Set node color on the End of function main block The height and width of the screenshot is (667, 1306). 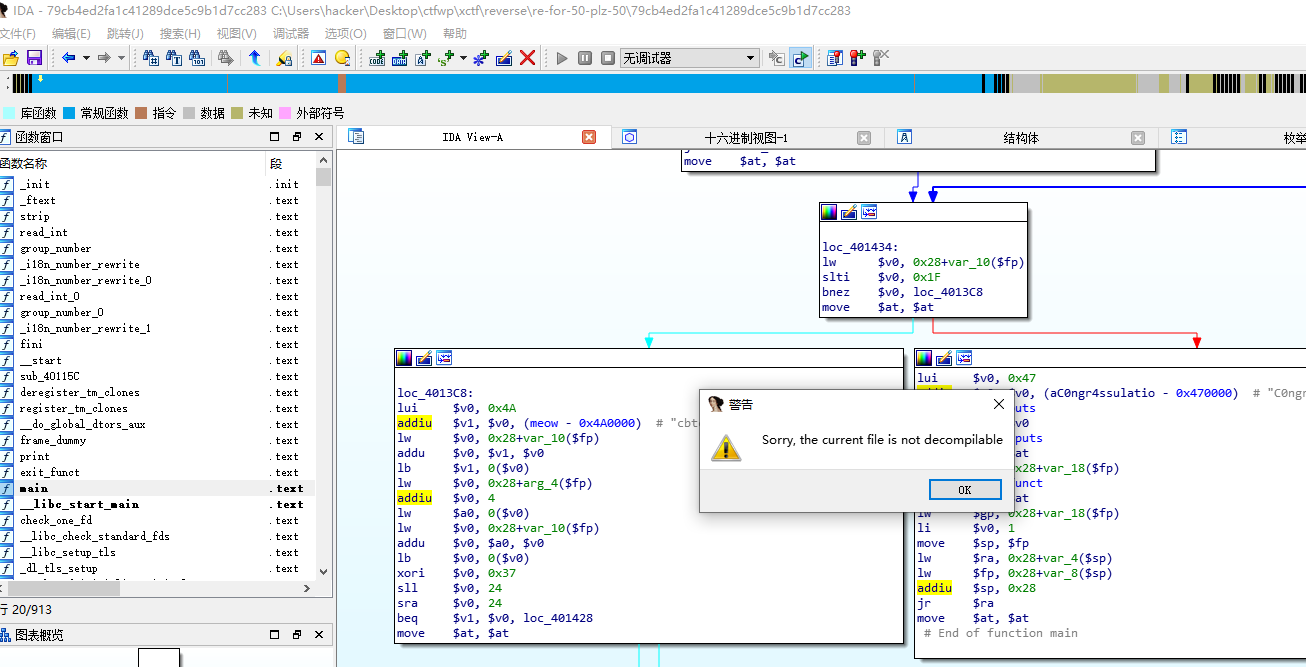[x=924, y=357]
